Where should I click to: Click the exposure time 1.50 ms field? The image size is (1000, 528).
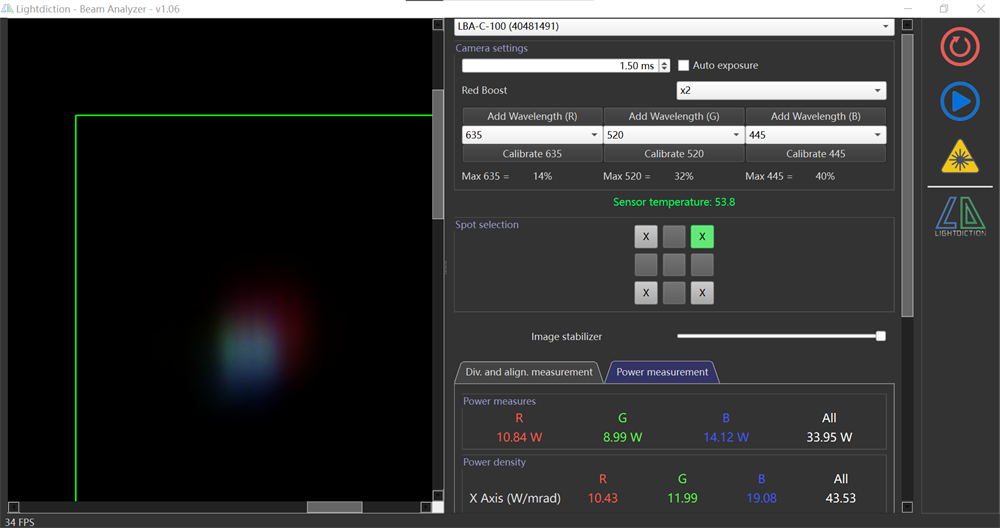point(560,66)
